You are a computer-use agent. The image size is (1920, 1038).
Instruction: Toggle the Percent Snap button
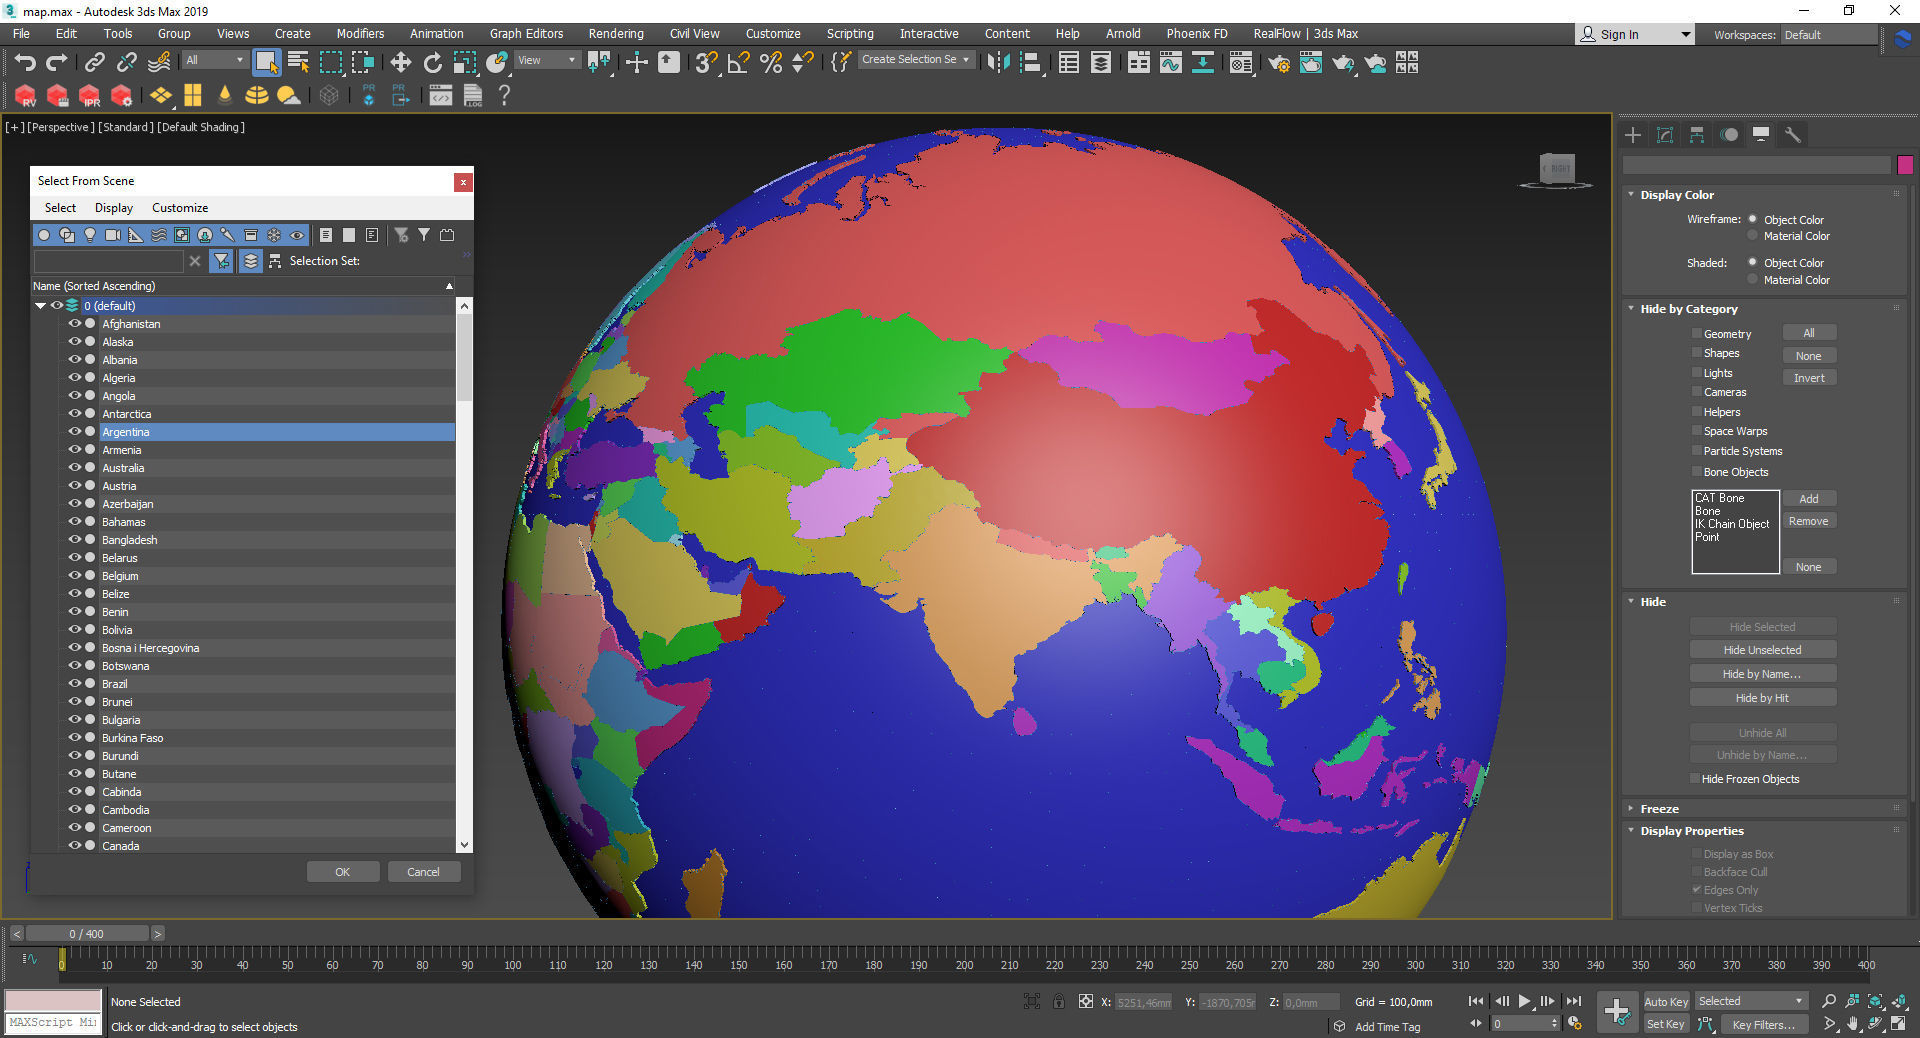click(x=771, y=63)
